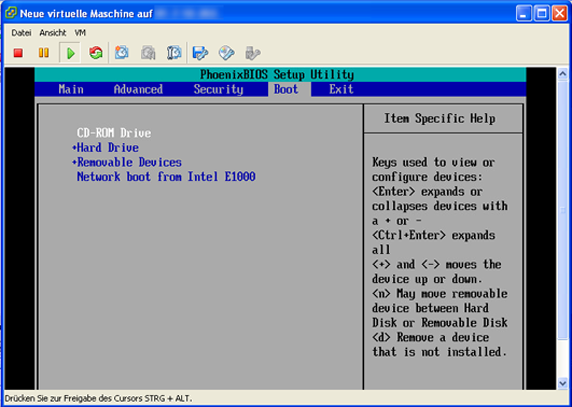Close the virtual machine console window
The height and width of the screenshot is (407, 572).
click(560, 14)
